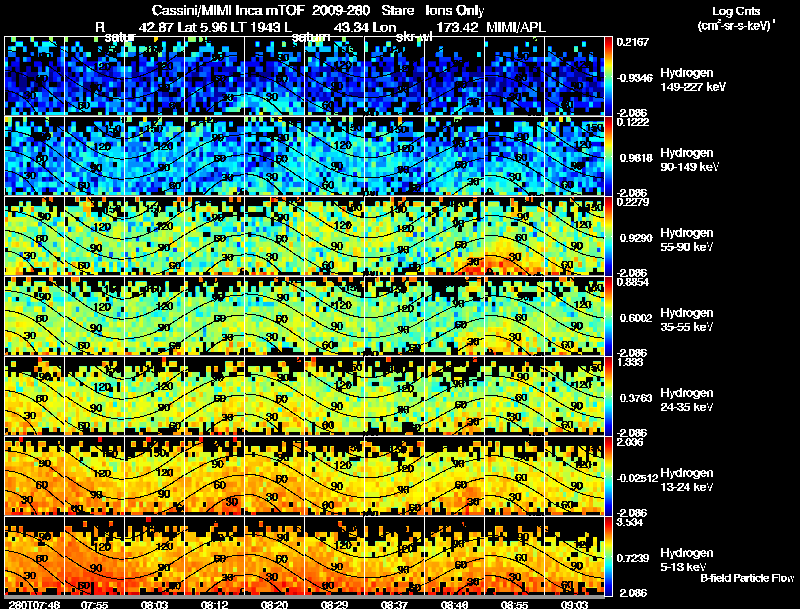Select the L value "43.34"
Screen dimensions: 800x609
tap(351, 27)
